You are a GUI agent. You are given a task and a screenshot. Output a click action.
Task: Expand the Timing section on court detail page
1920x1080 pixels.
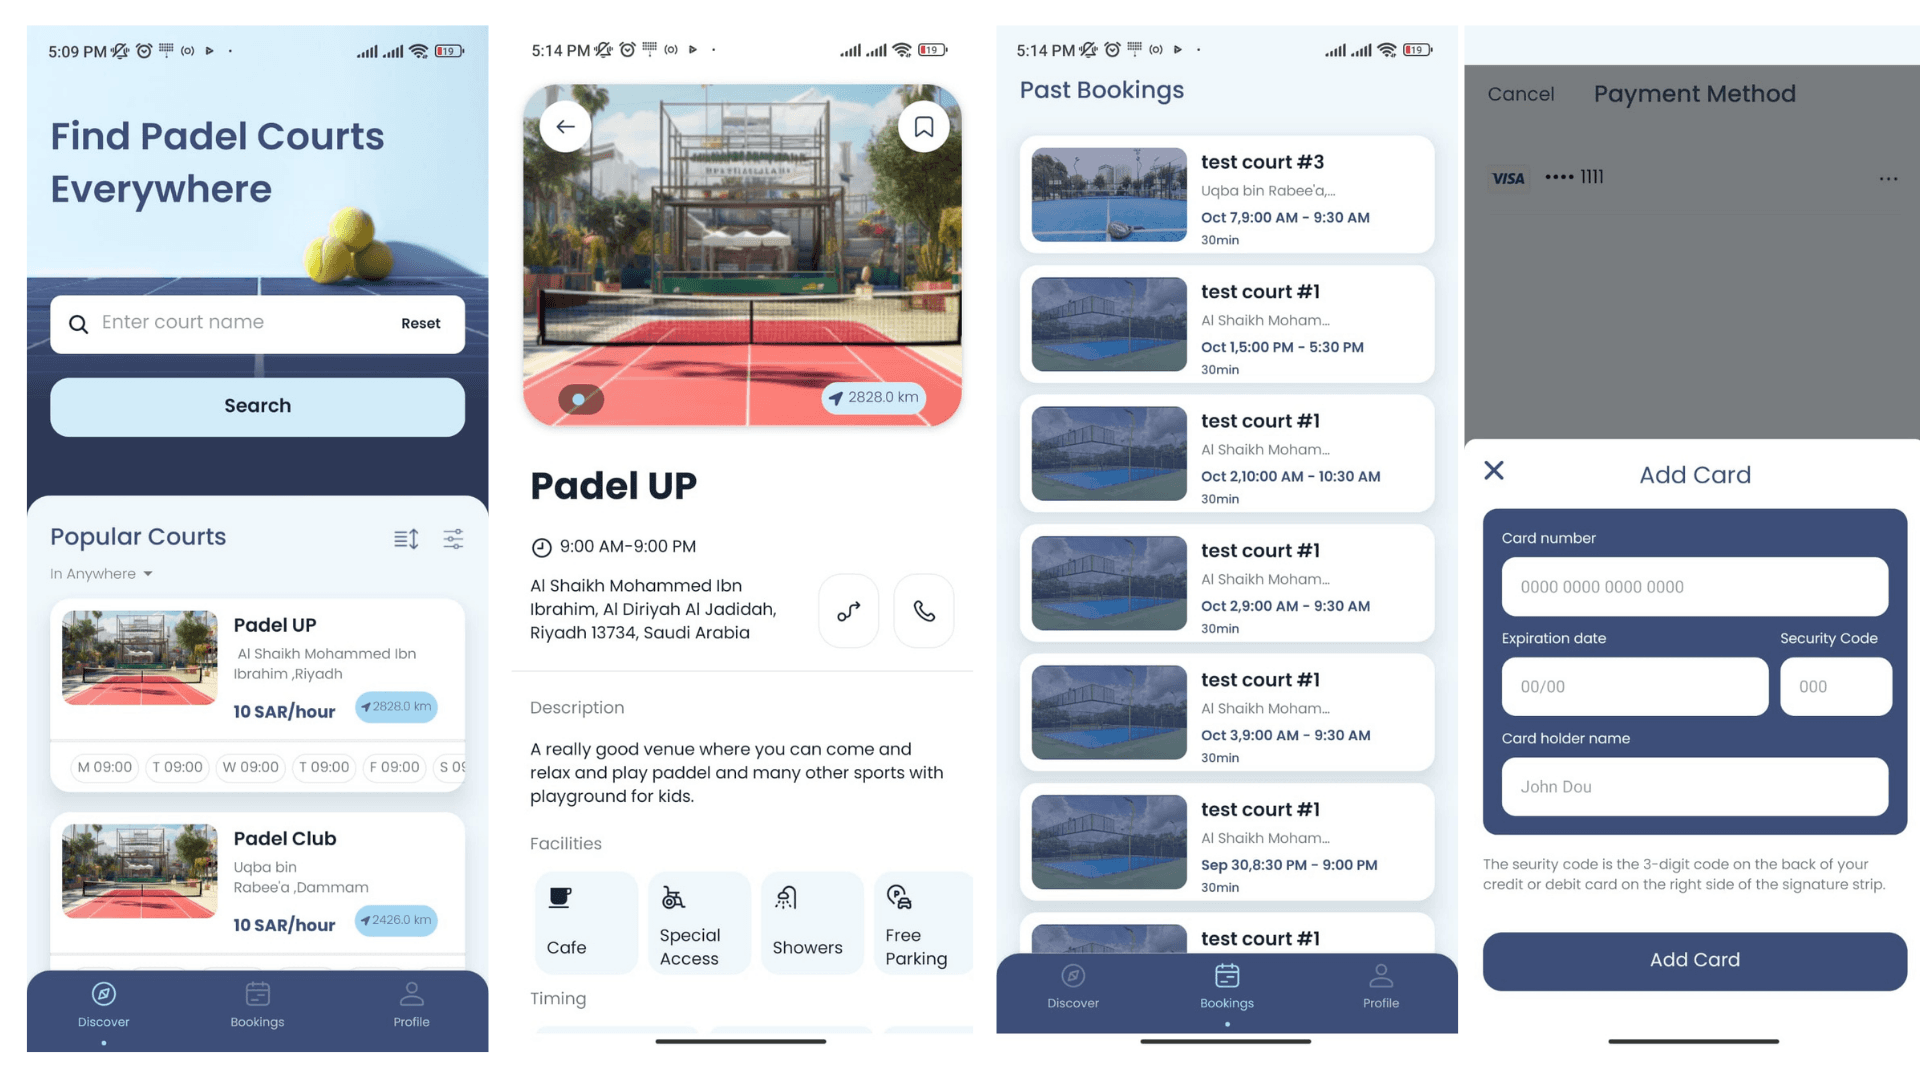click(558, 997)
